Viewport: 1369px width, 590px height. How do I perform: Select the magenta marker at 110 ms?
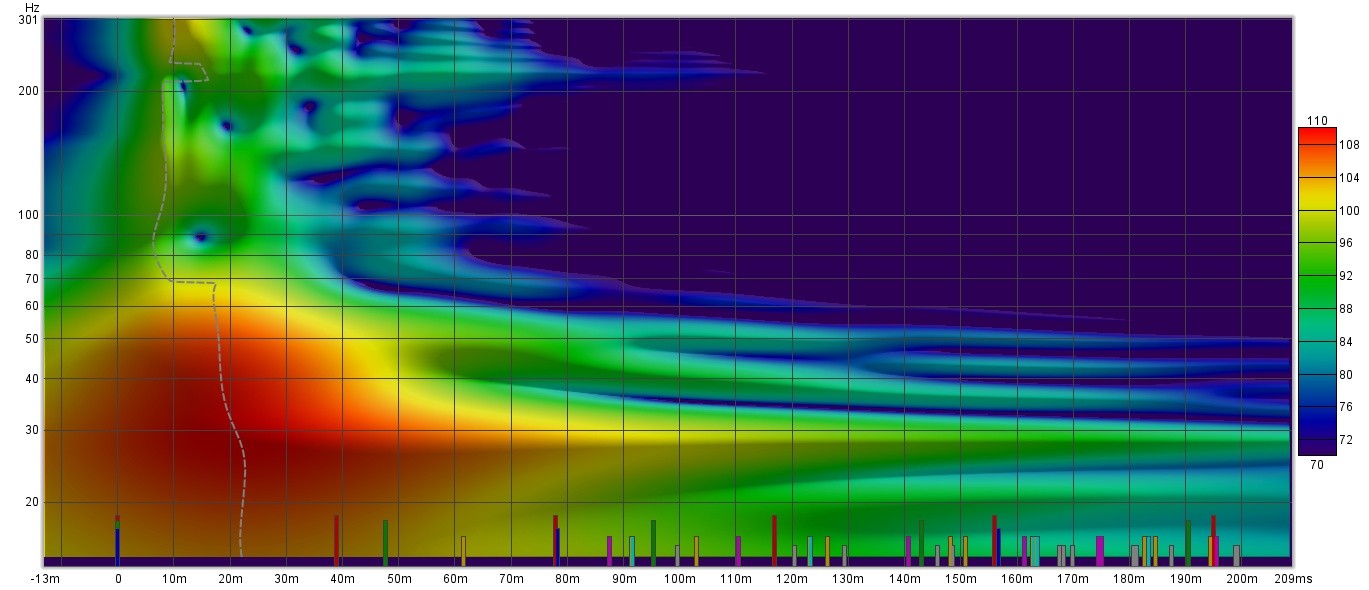pos(738,550)
